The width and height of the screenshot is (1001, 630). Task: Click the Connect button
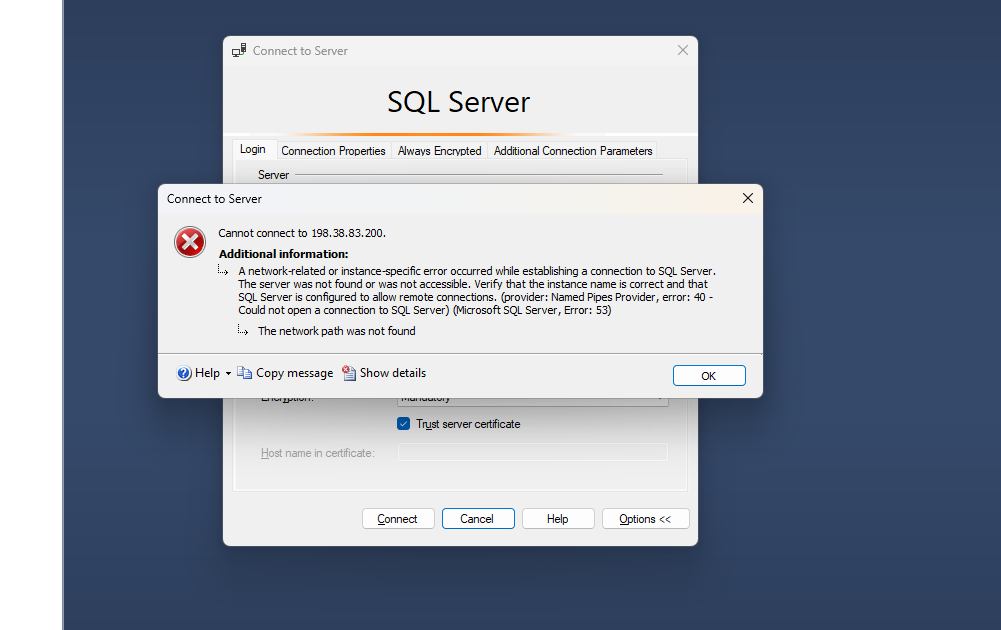[x=397, y=519]
